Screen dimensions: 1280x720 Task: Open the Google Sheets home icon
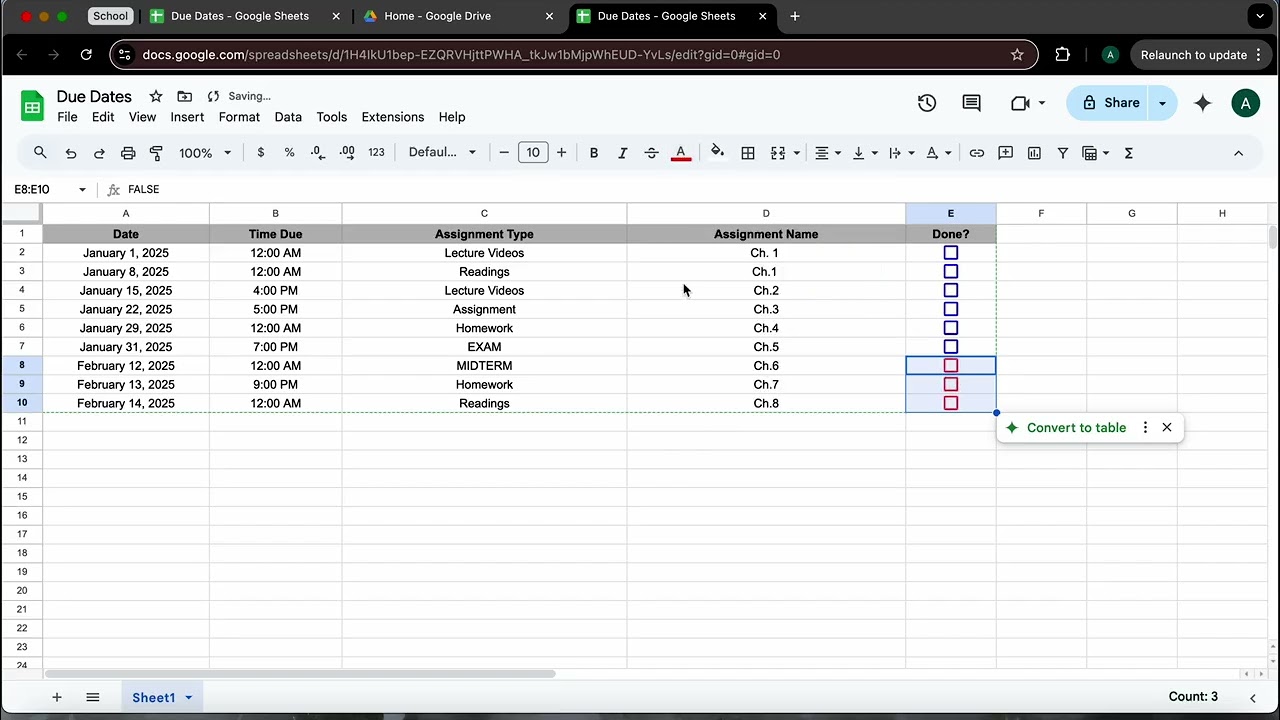click(32, 106)
